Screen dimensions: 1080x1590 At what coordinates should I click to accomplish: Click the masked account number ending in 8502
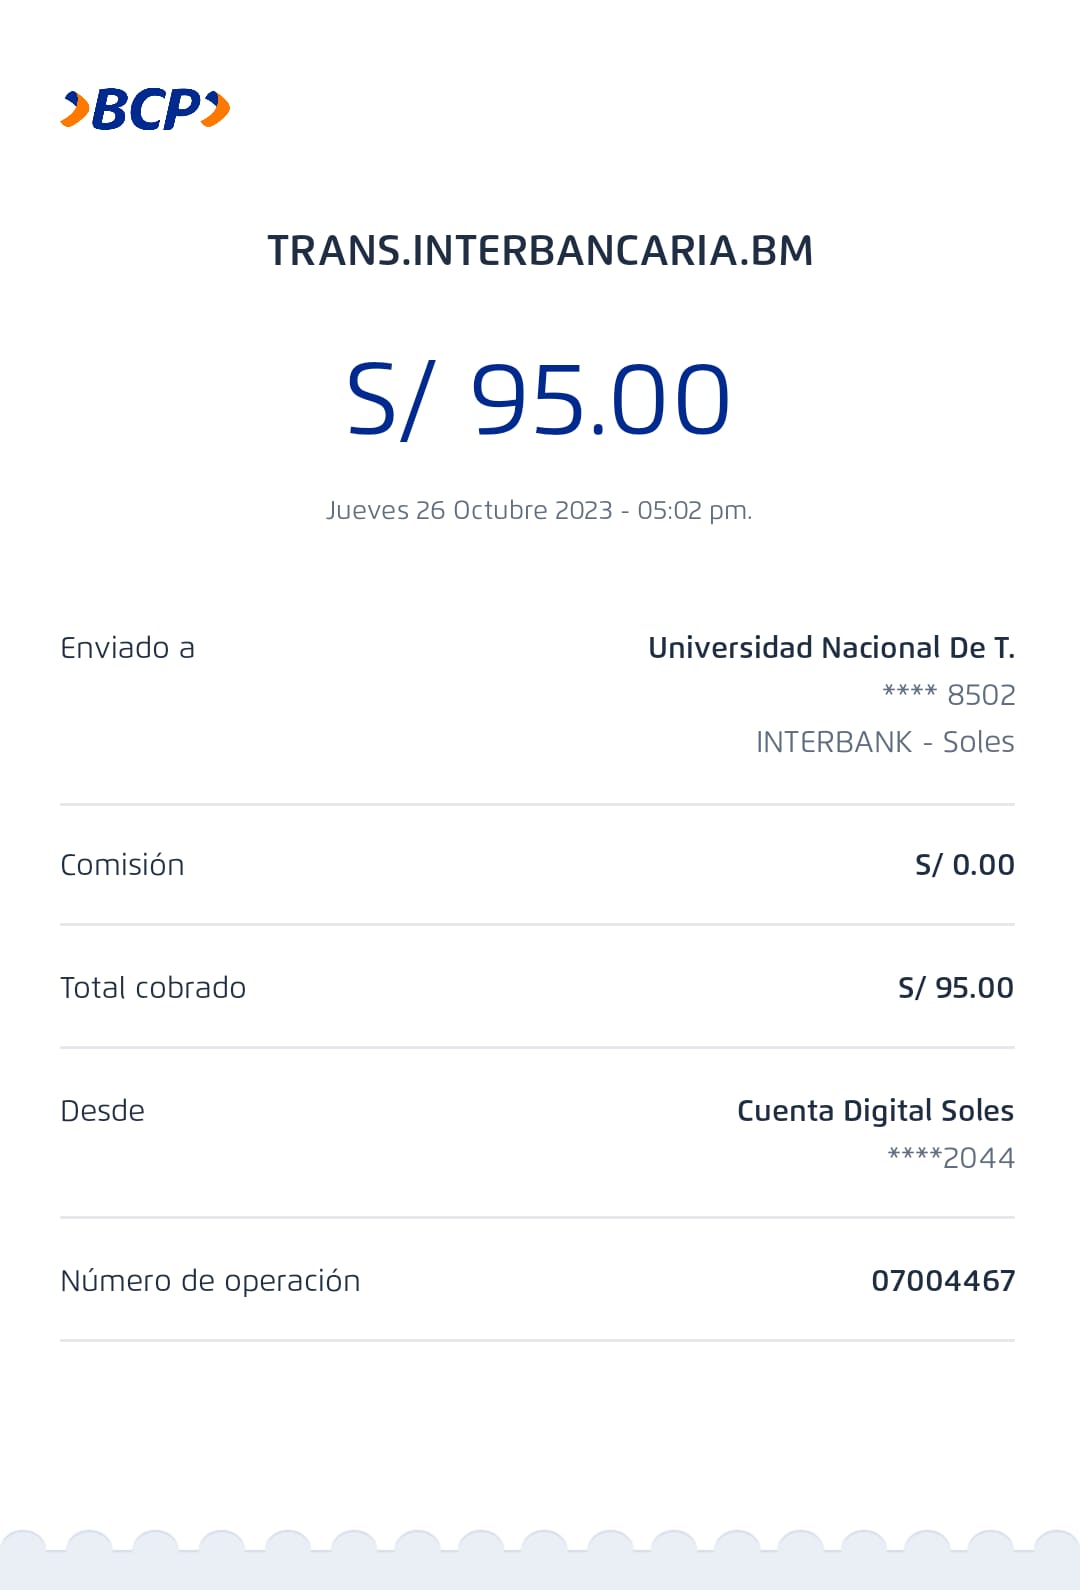(949, 695)
